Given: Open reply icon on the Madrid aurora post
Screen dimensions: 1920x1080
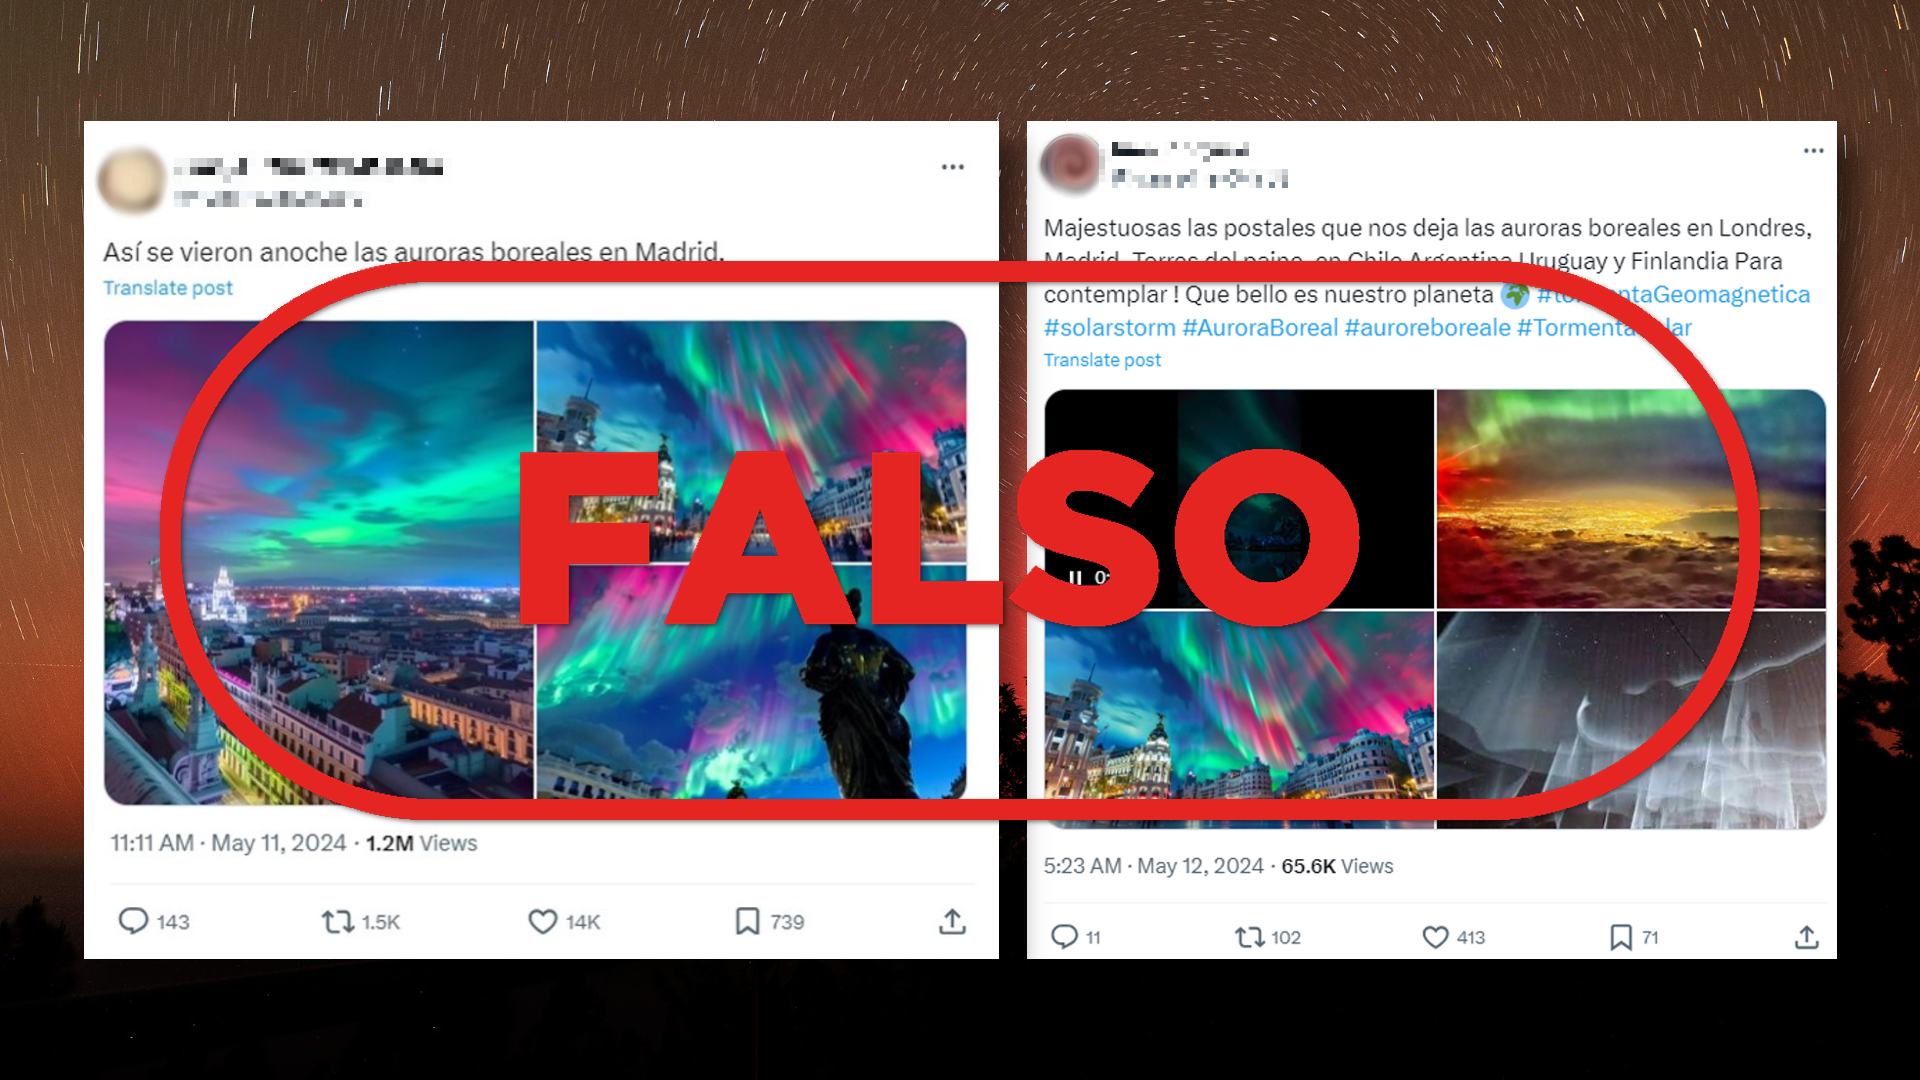Looking at the screenshot, I should pos(133,921).
